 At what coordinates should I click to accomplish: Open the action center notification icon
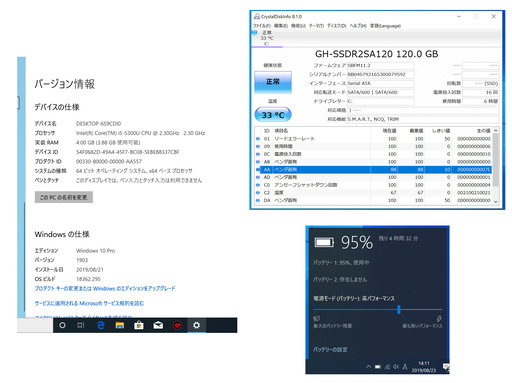[x=446, y=367]
